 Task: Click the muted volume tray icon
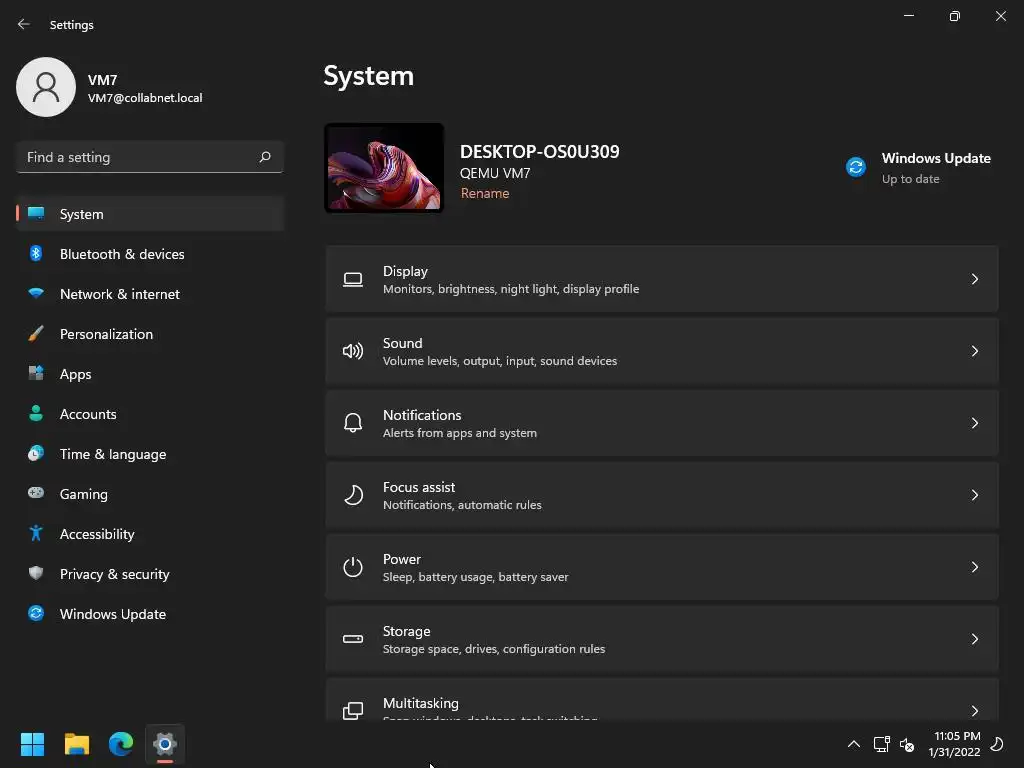point(906,744)
